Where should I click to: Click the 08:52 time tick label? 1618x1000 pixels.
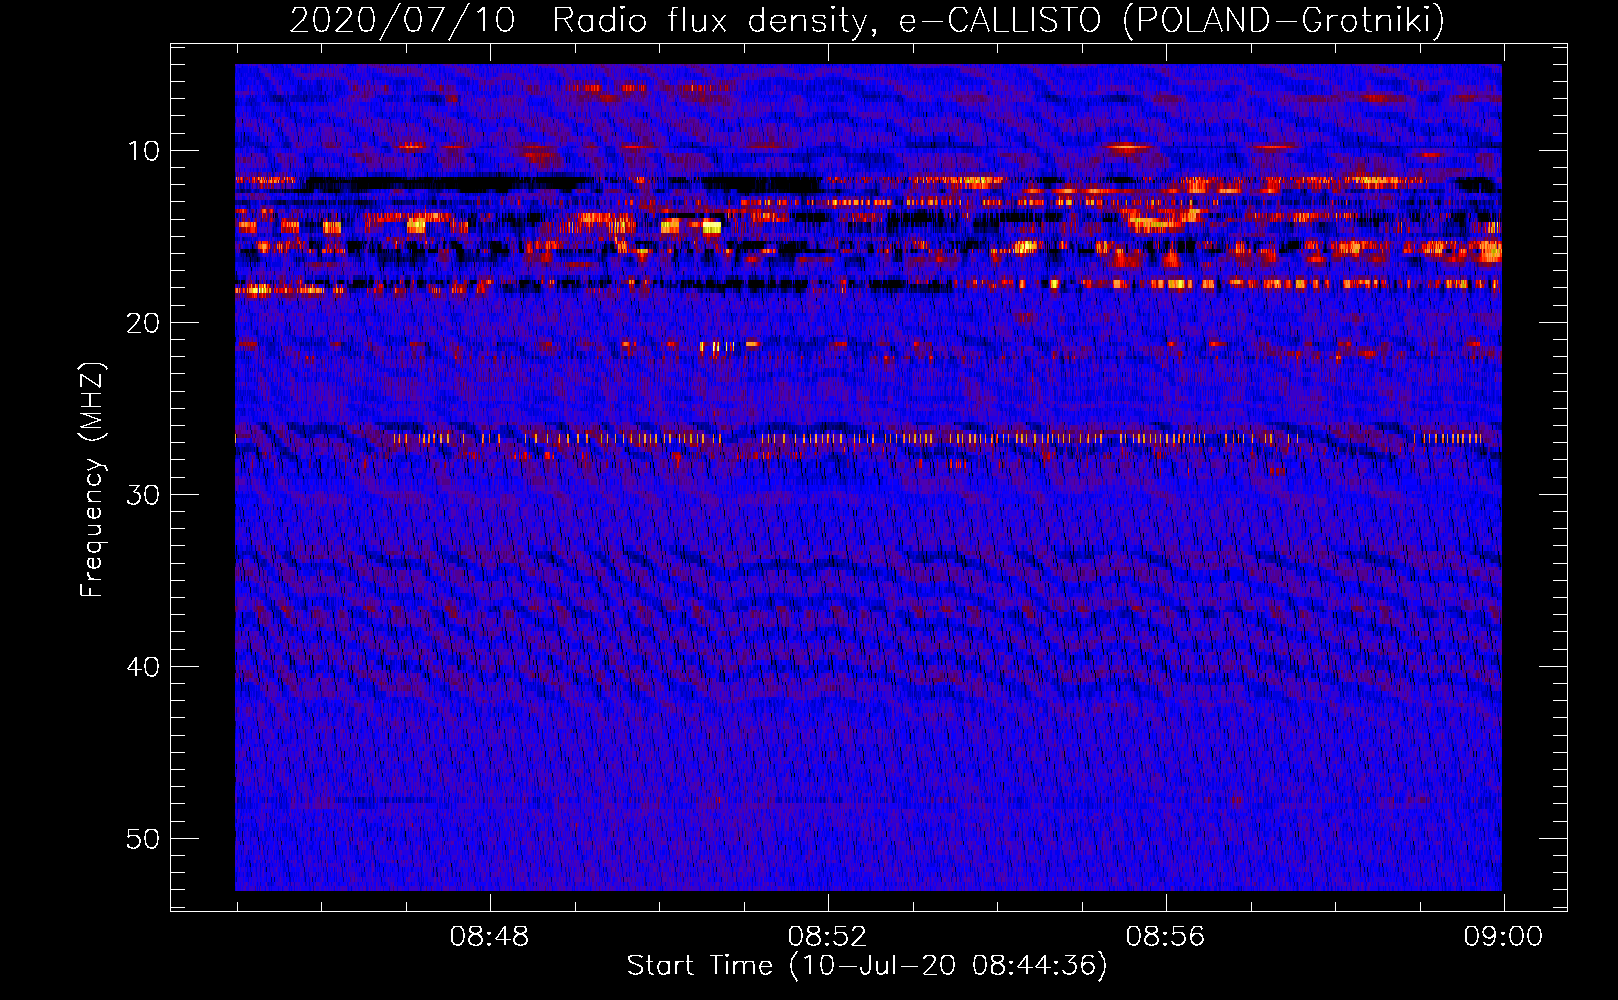[827, 937]
